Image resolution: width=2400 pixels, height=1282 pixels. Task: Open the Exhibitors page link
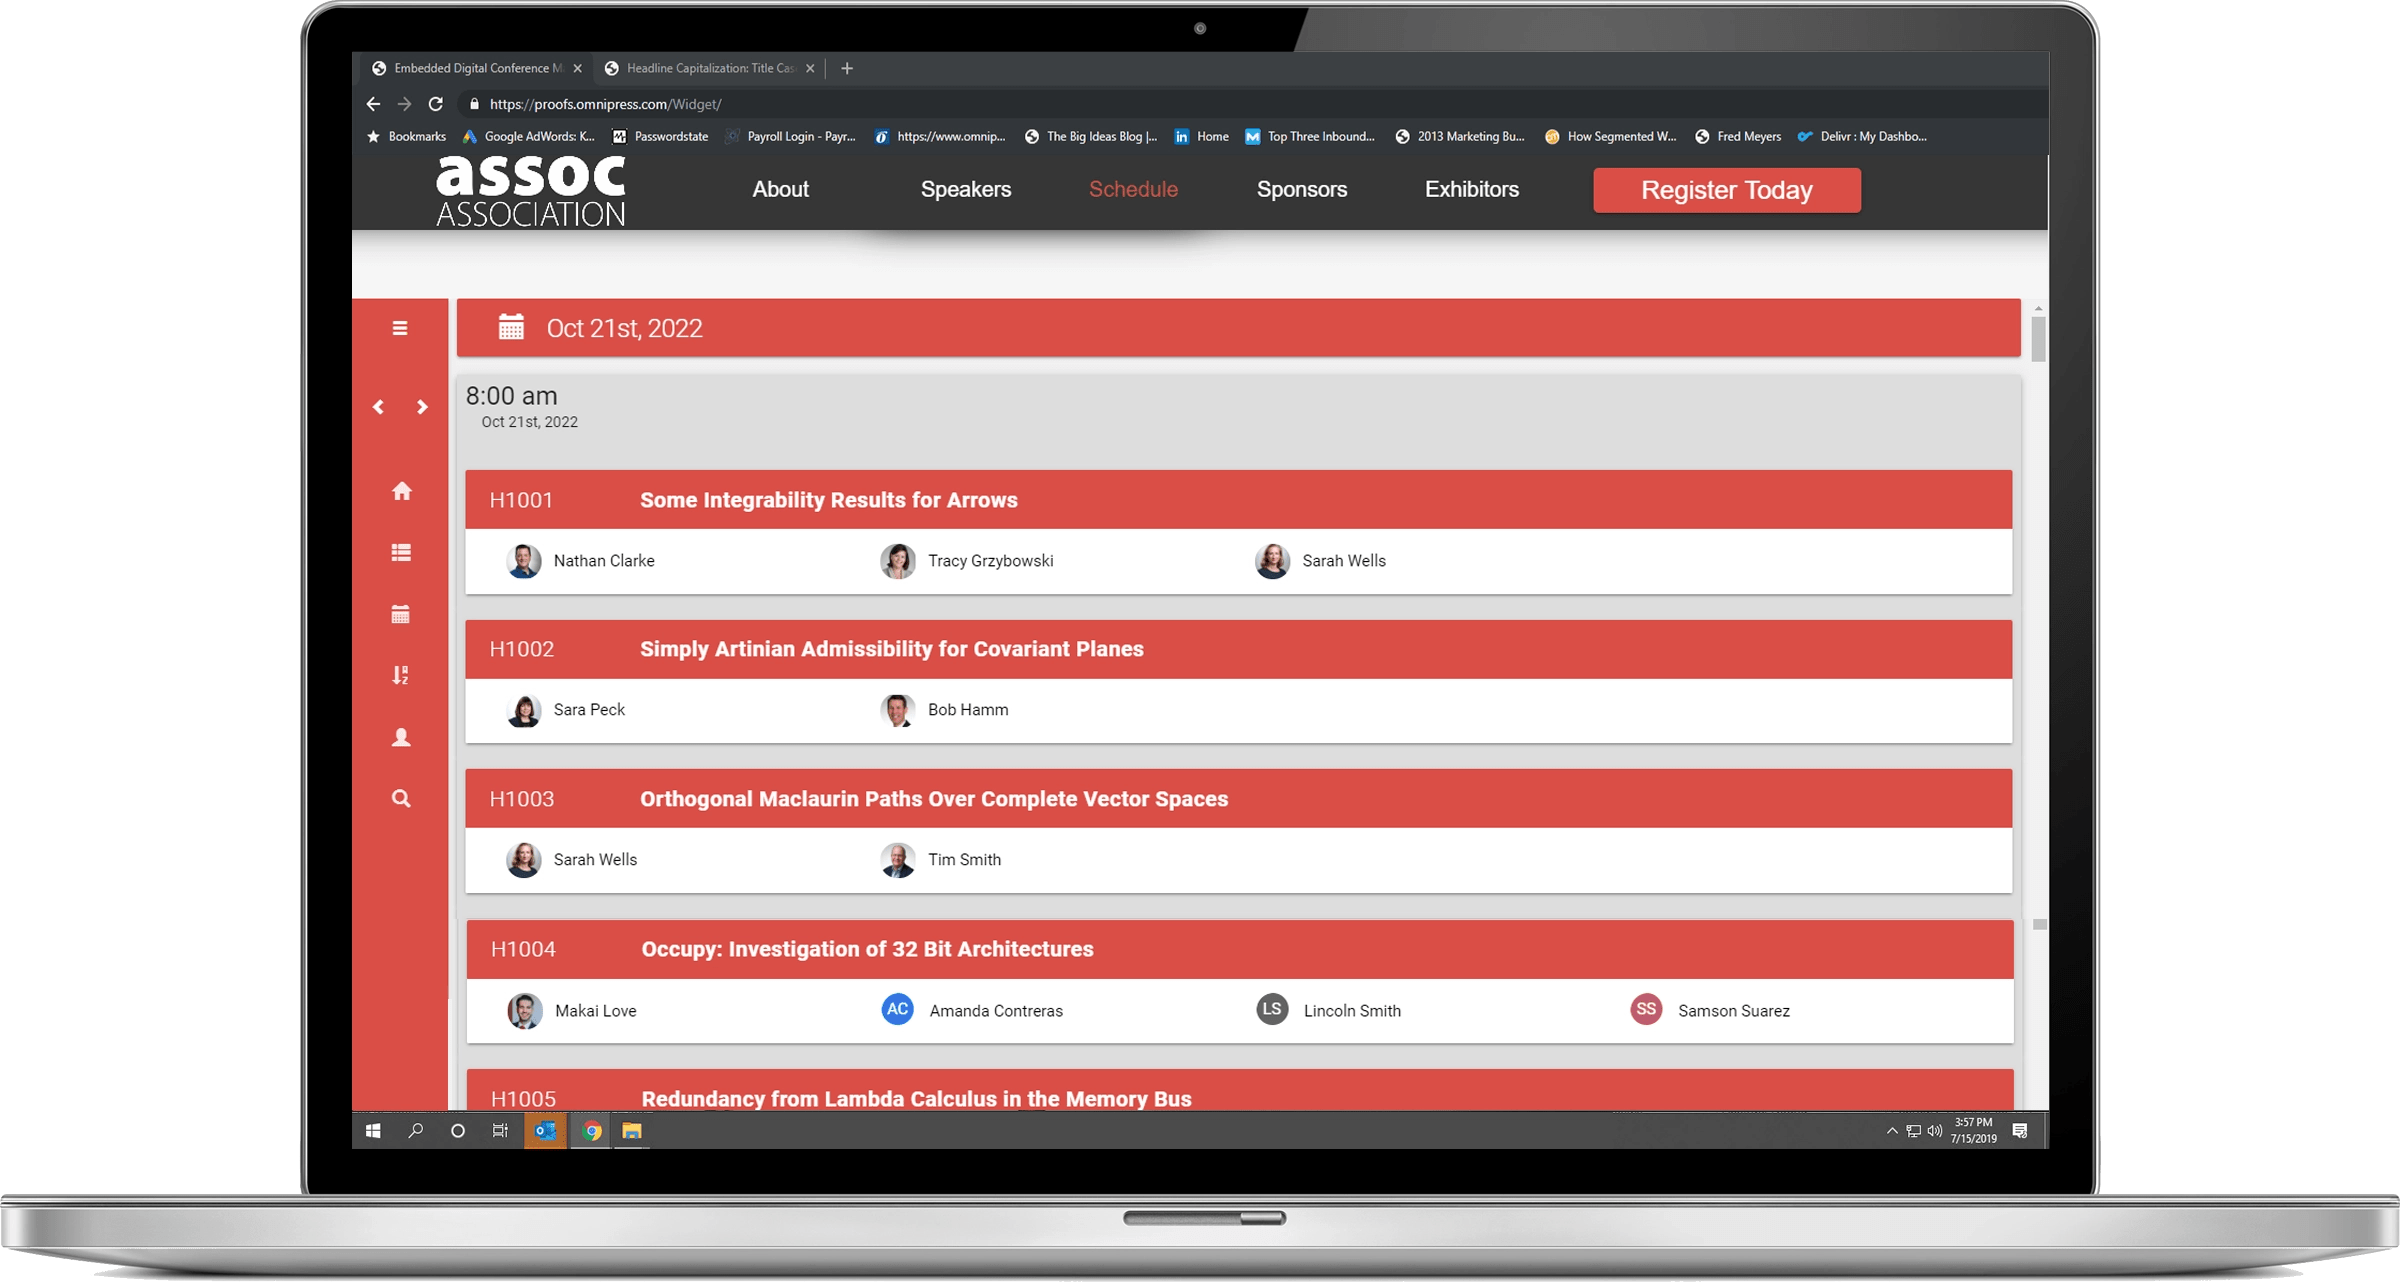point(1471,189)
